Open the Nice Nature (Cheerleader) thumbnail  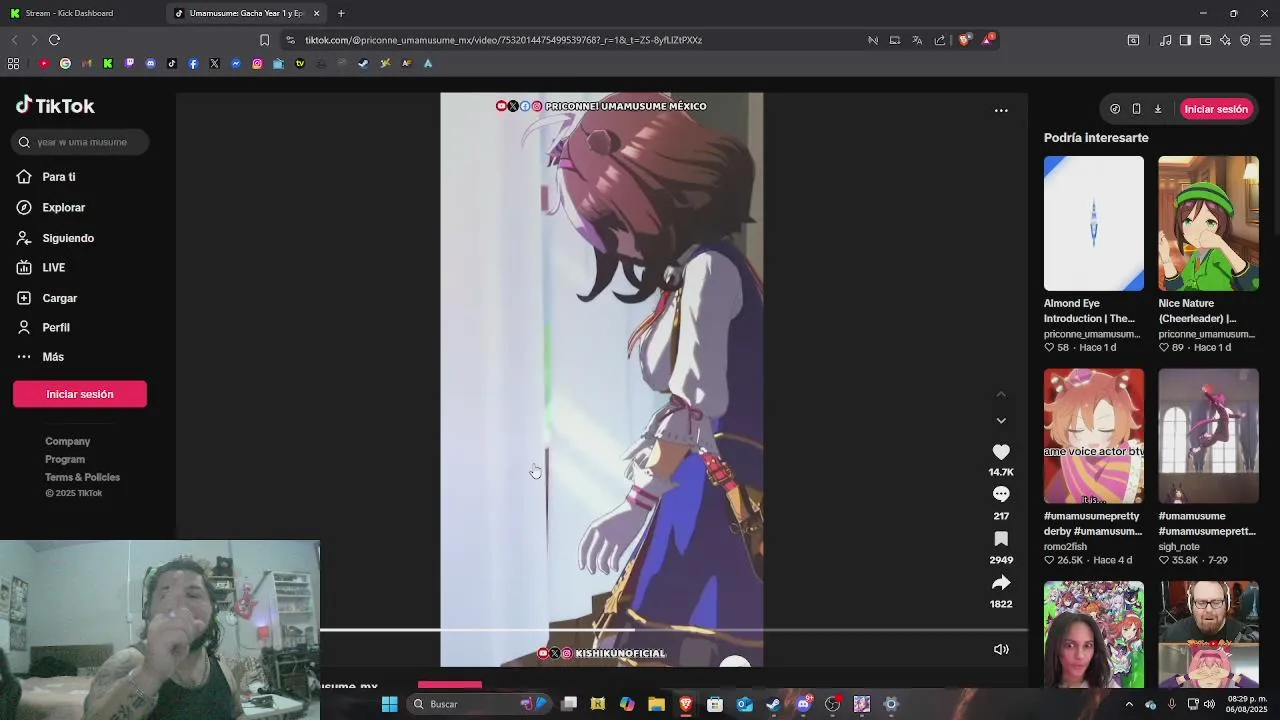tap(1208, 223)
